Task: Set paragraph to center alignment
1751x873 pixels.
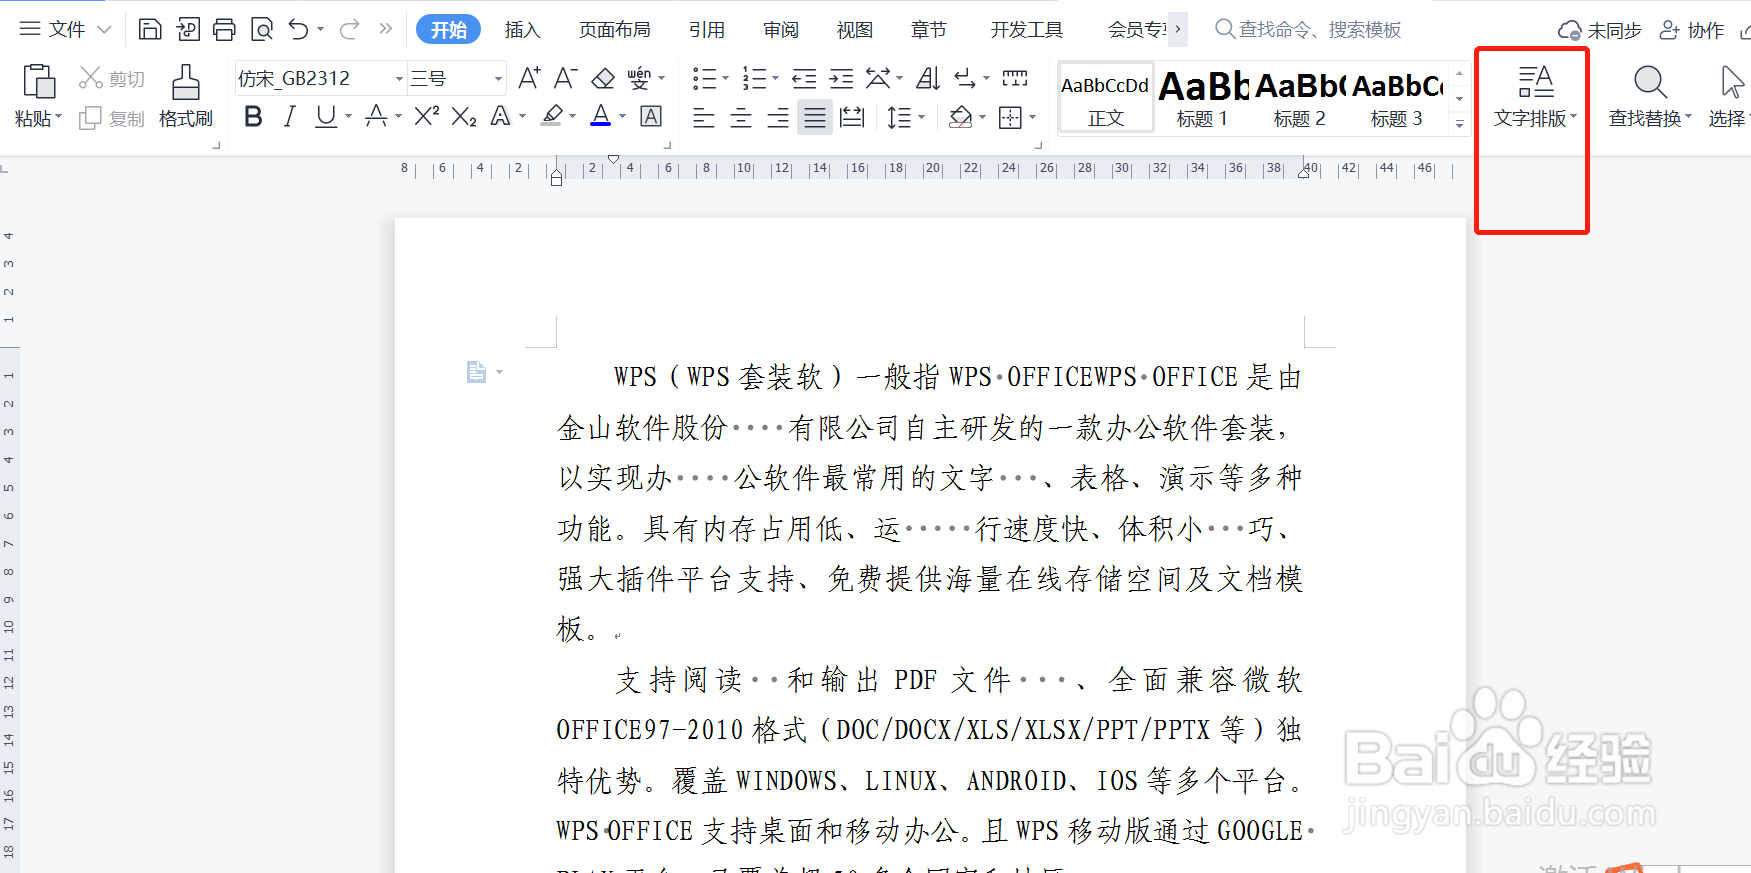Action: coord(741,118)
